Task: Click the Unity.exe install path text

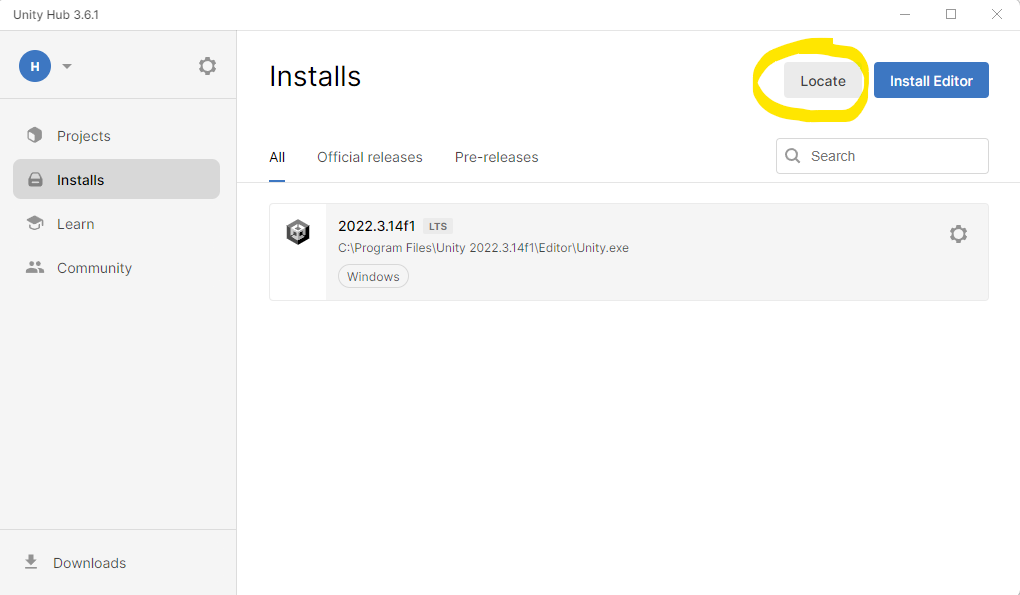Action: [x=483, y=248]
